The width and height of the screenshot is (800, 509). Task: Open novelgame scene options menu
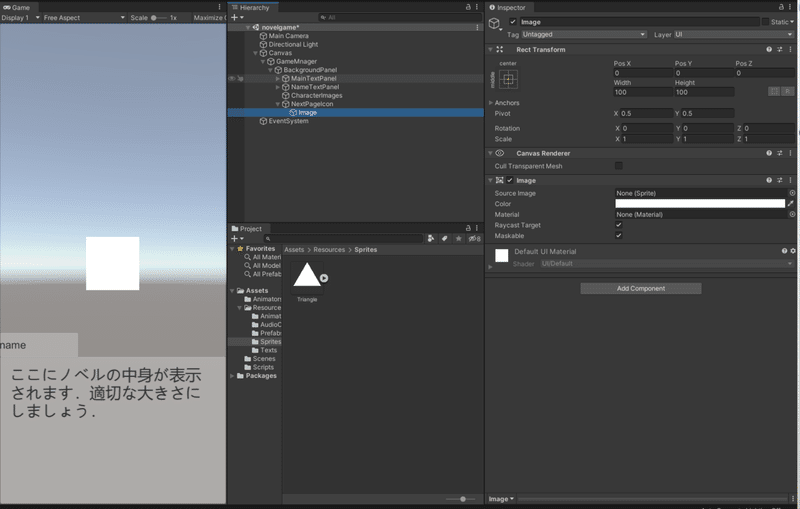(477, 28)
